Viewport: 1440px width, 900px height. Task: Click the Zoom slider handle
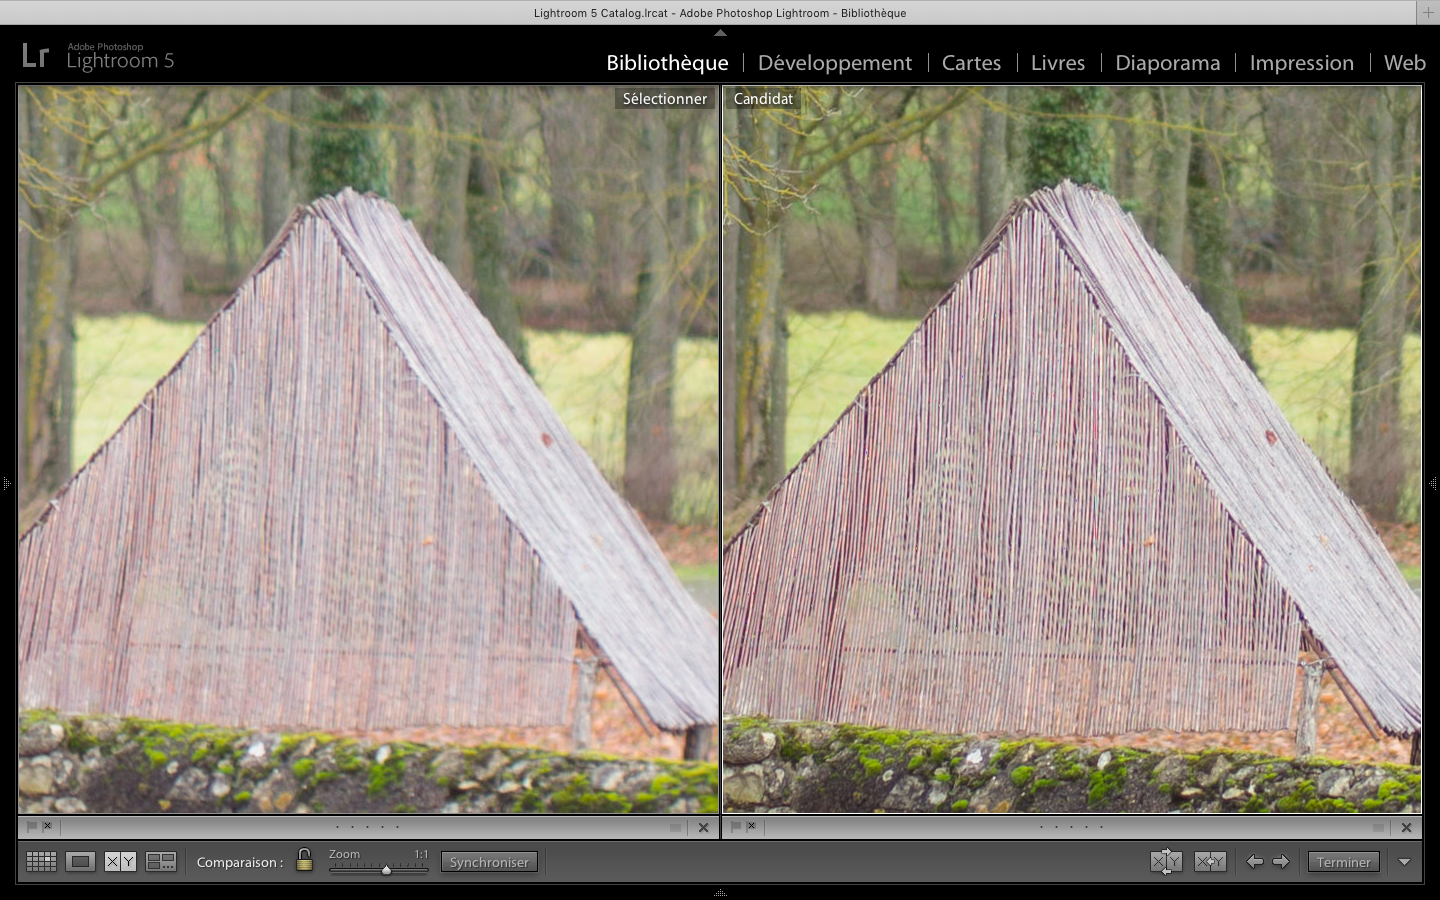tap(386, 870)
